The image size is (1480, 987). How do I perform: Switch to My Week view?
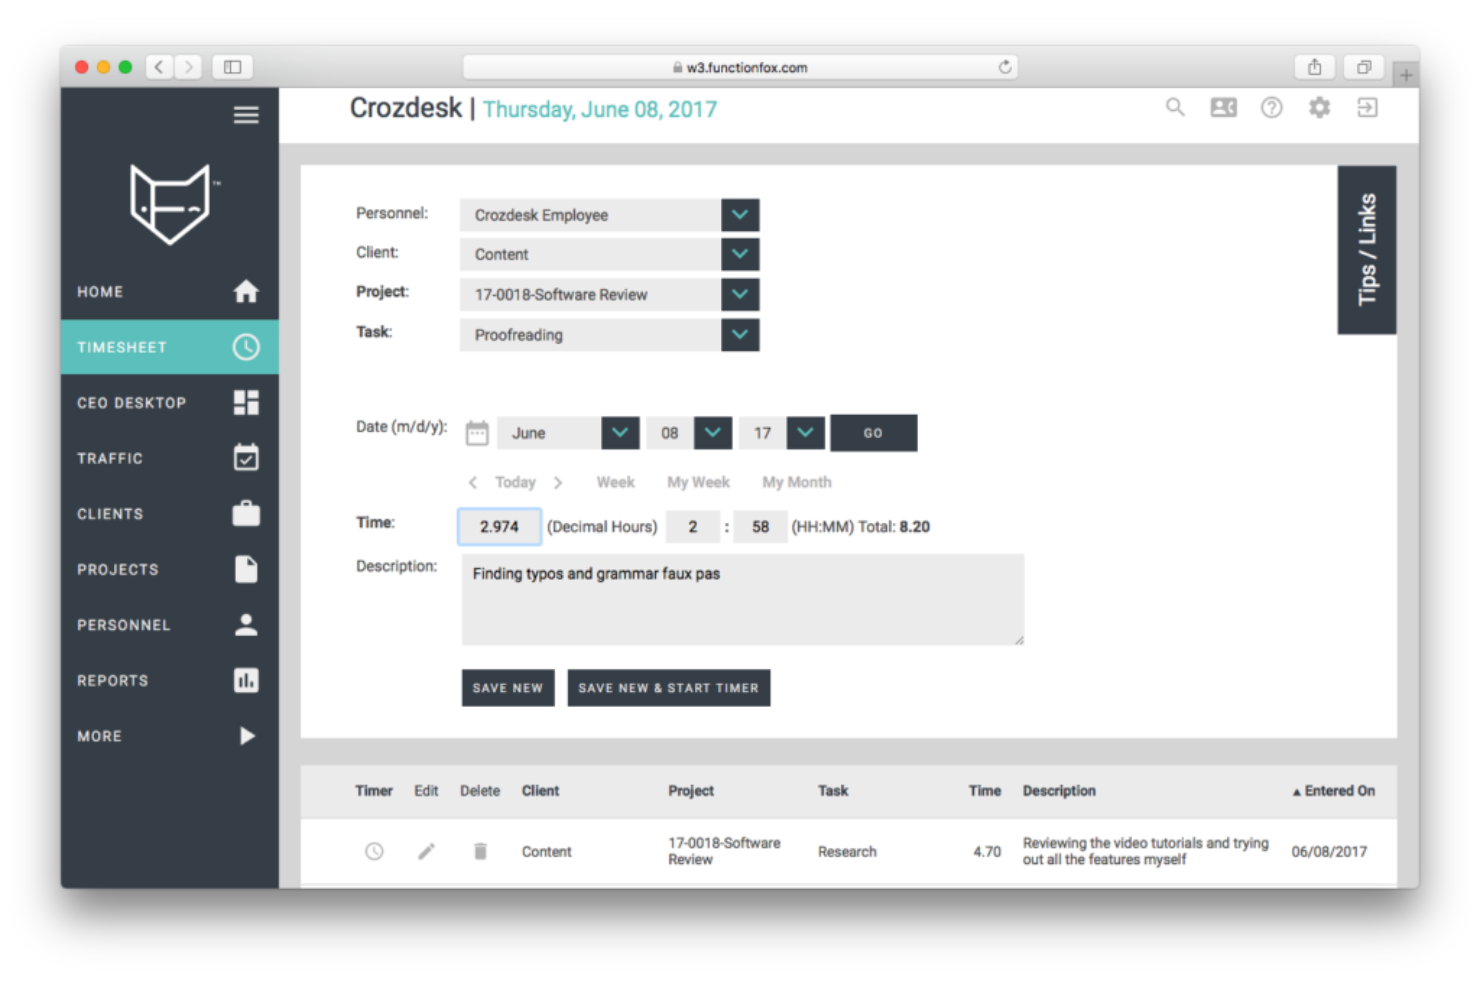[x=698, y=482]
